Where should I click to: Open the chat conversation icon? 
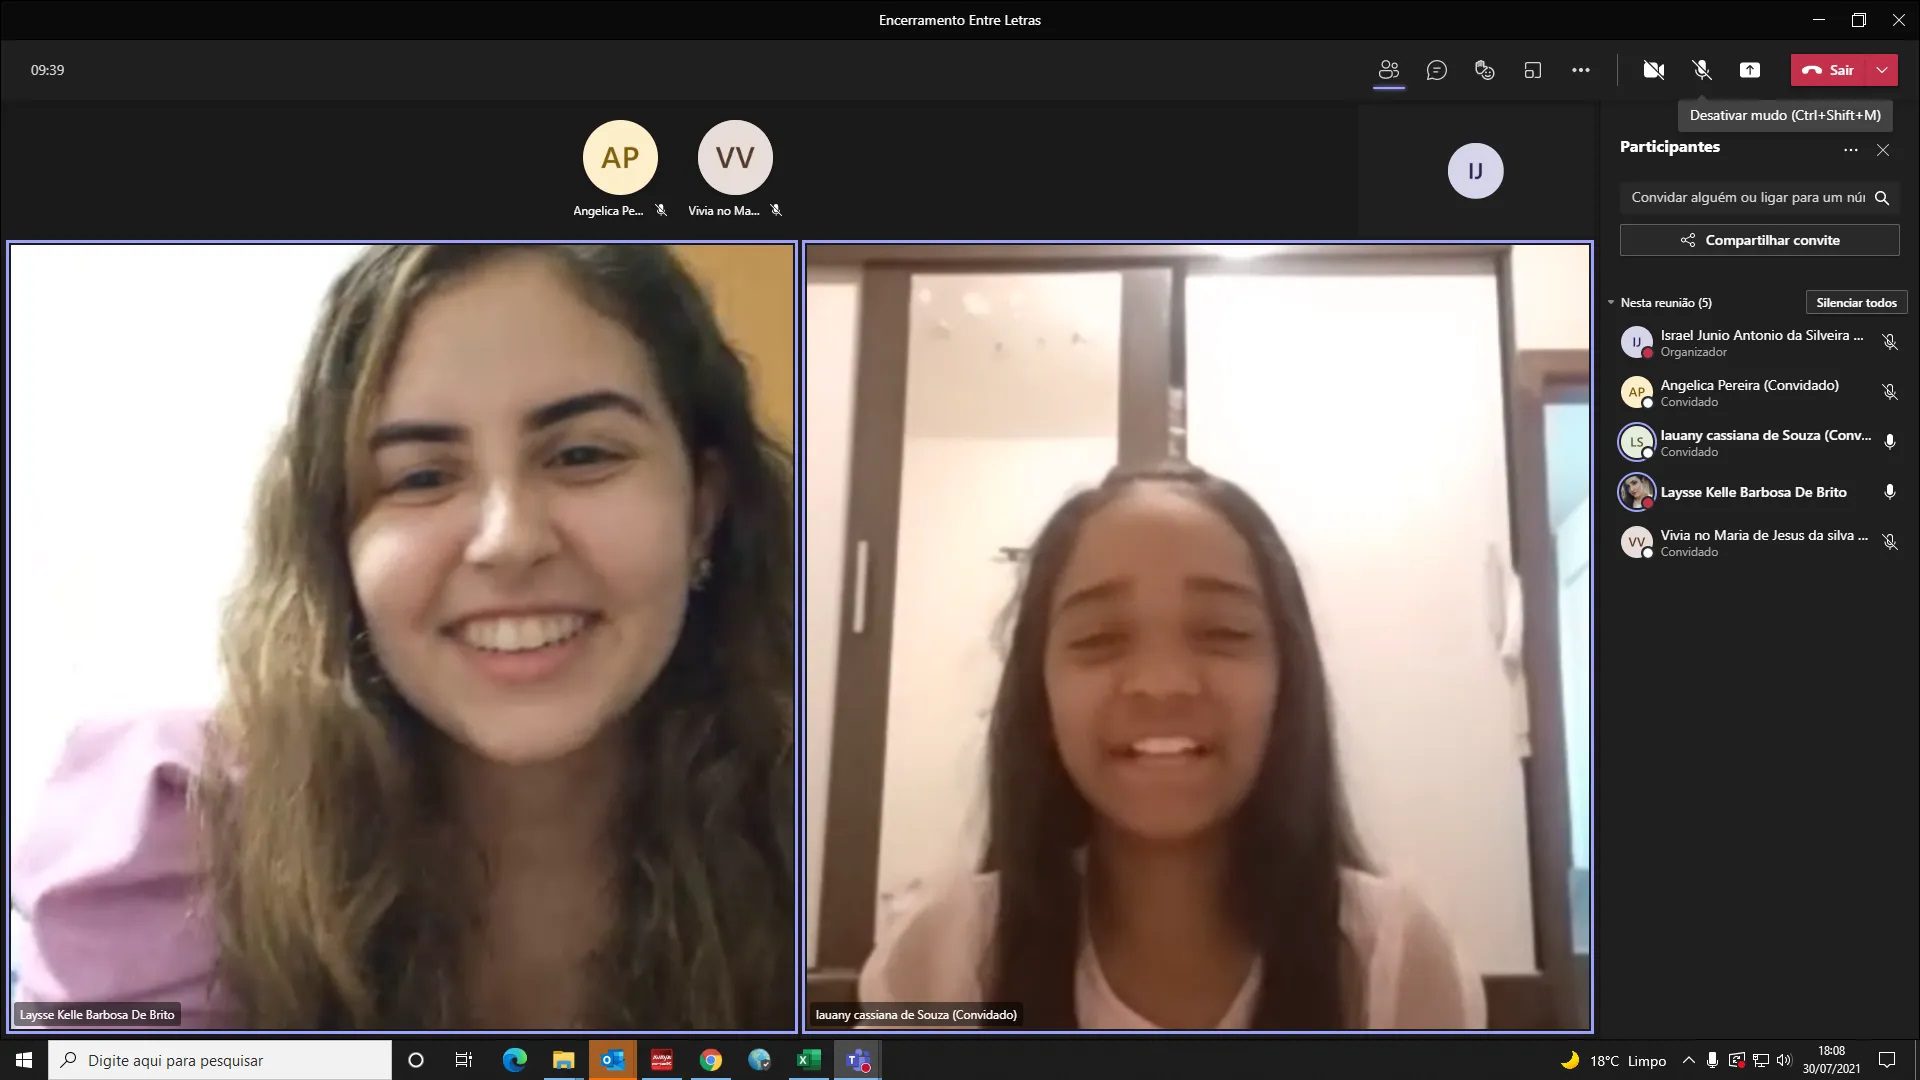[x=1436, y=70]
